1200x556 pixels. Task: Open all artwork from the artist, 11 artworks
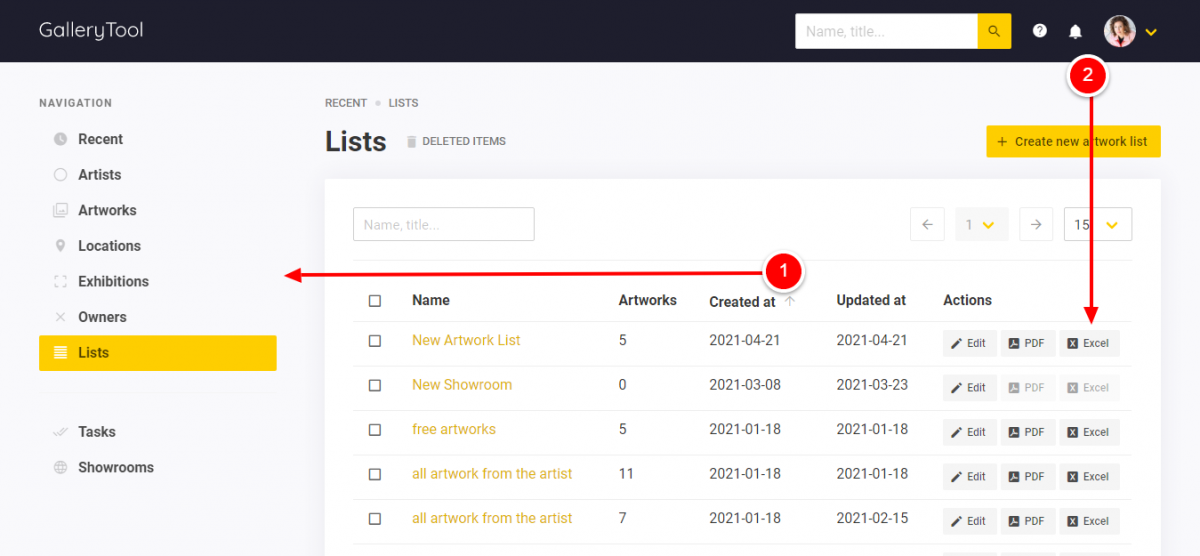point(492,473)
